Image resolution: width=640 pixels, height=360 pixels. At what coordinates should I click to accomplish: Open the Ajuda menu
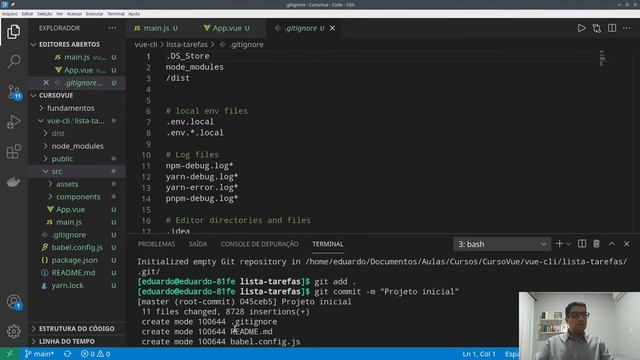click(x=134, y=14)
